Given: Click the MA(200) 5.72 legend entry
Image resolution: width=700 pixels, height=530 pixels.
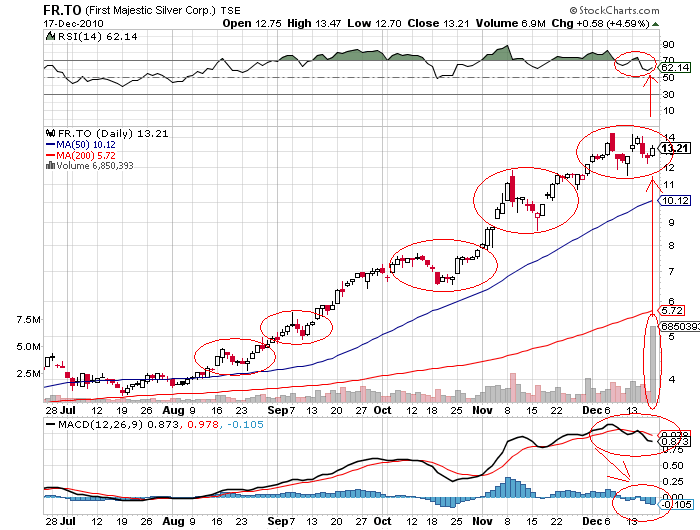Looking at the screenshot, I should pos(81,155).
